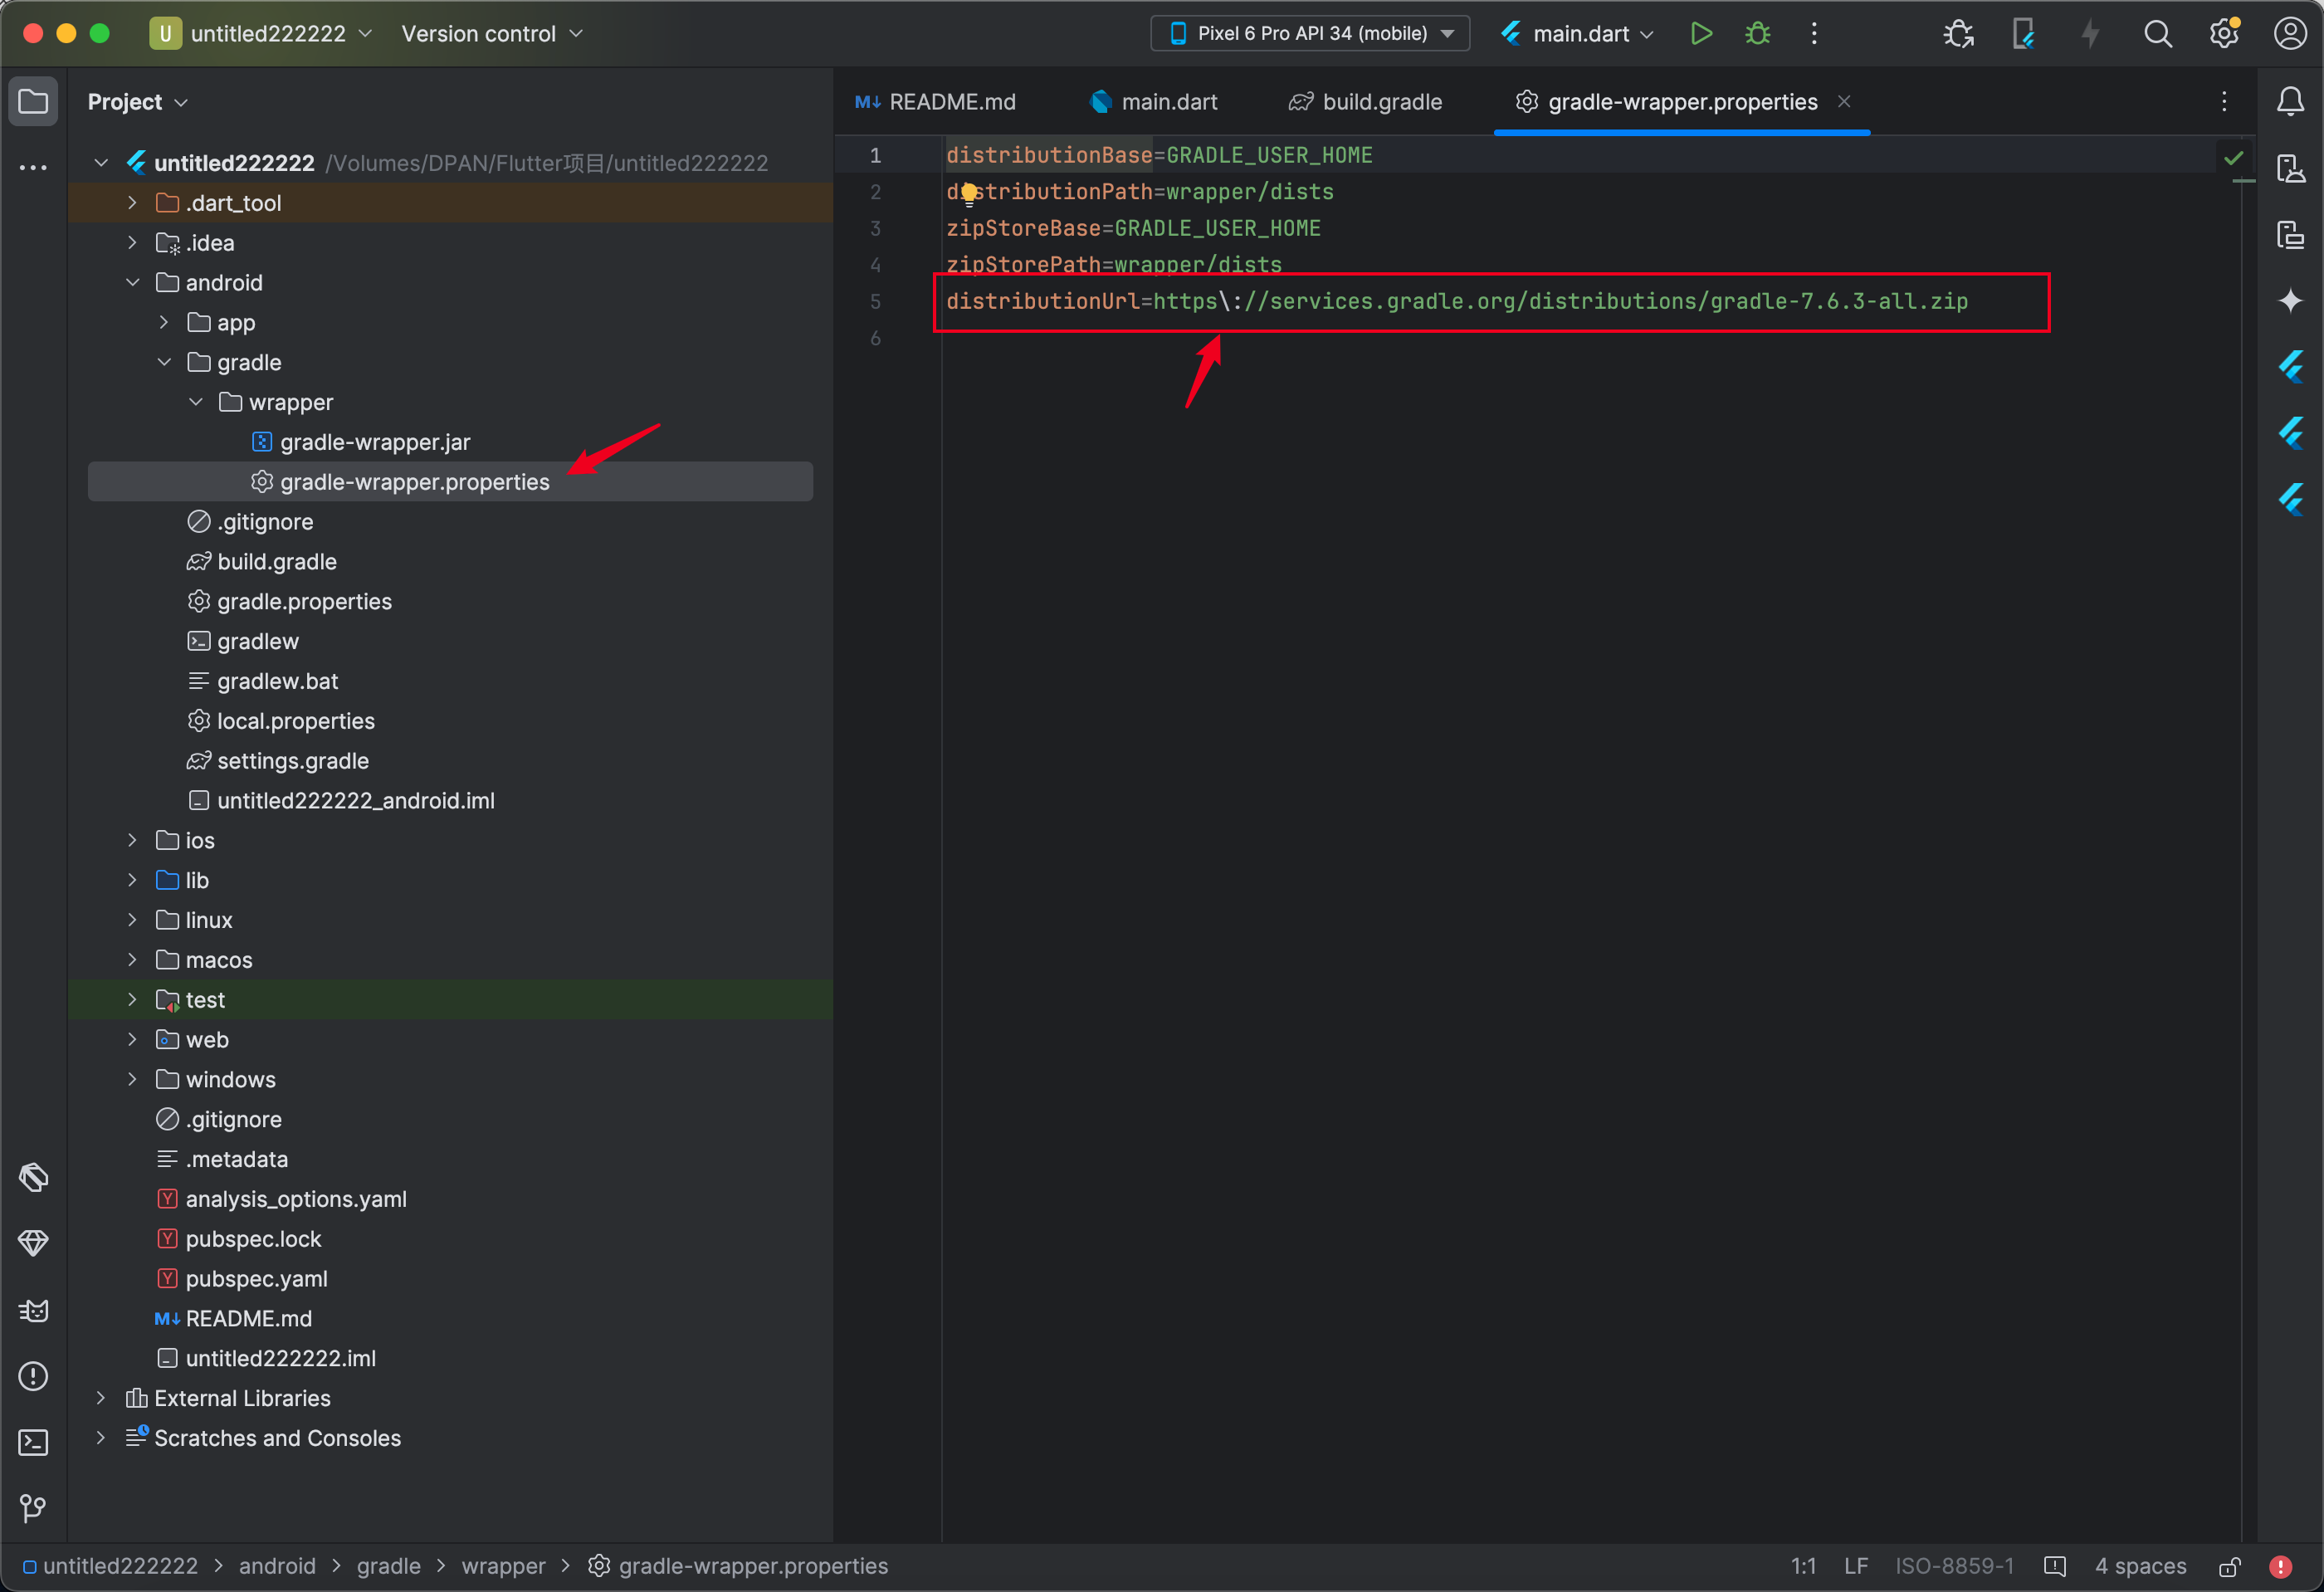Screen dimensions: 2324x1592
Task: Open Search Everywhere magnifier icon
Action: [2157, 34]
